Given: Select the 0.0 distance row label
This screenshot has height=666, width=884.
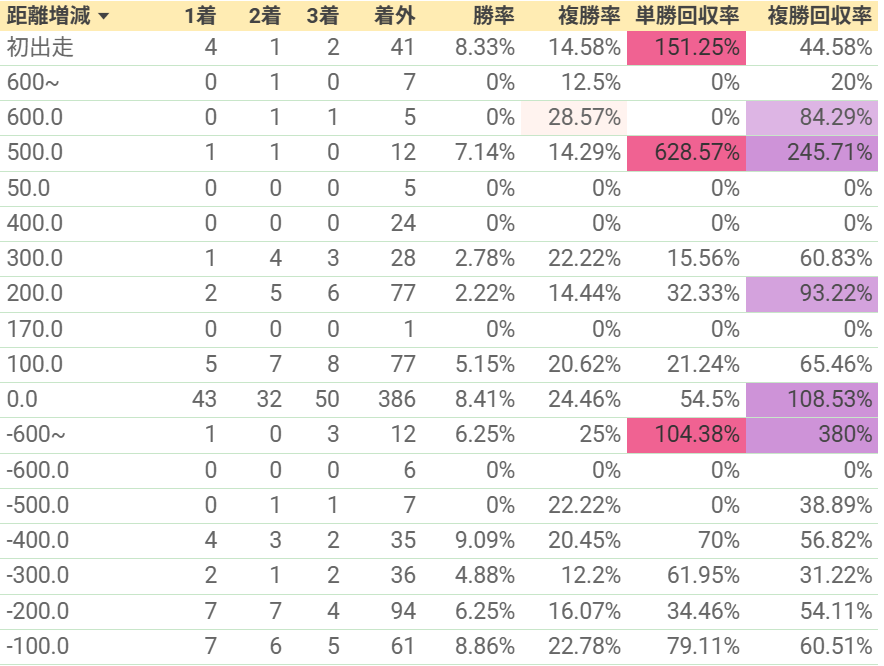Looking at the screenshot, I should (22, 399).
